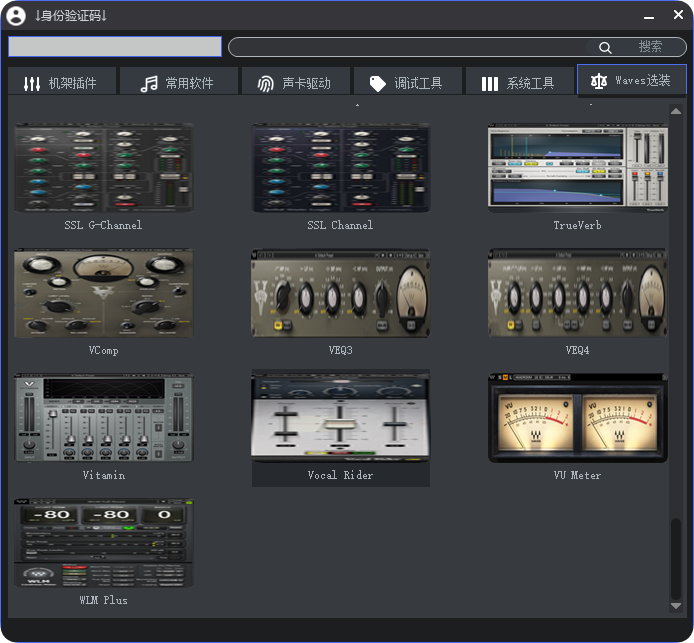This screenshot has width=694, height=643.
Task: Click the VEQ4 label
Action: 578,350
